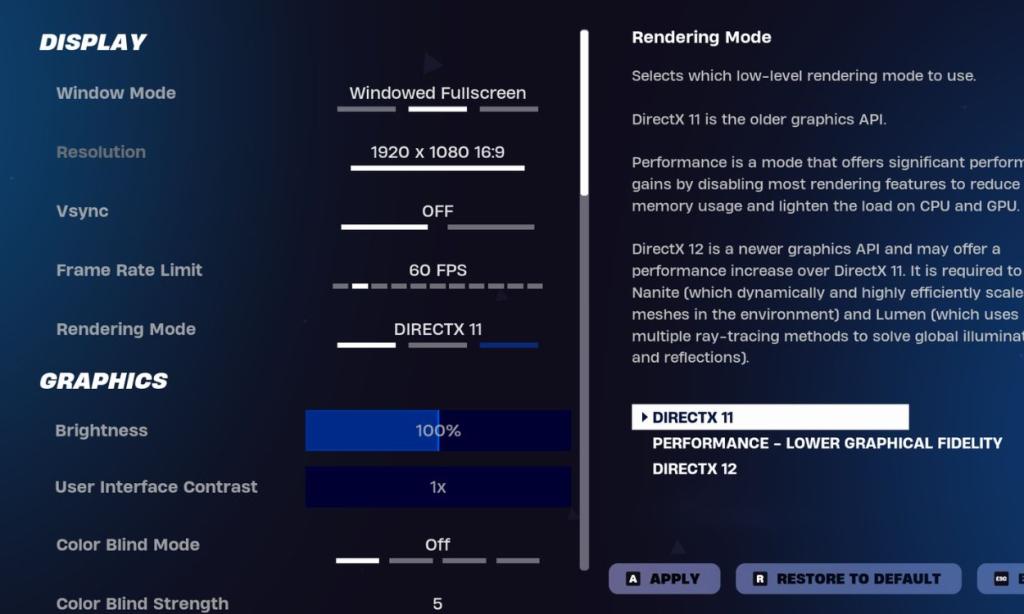
Task: Click the filled segment under Frame Rate Limit
Action: tap(360, 286)
